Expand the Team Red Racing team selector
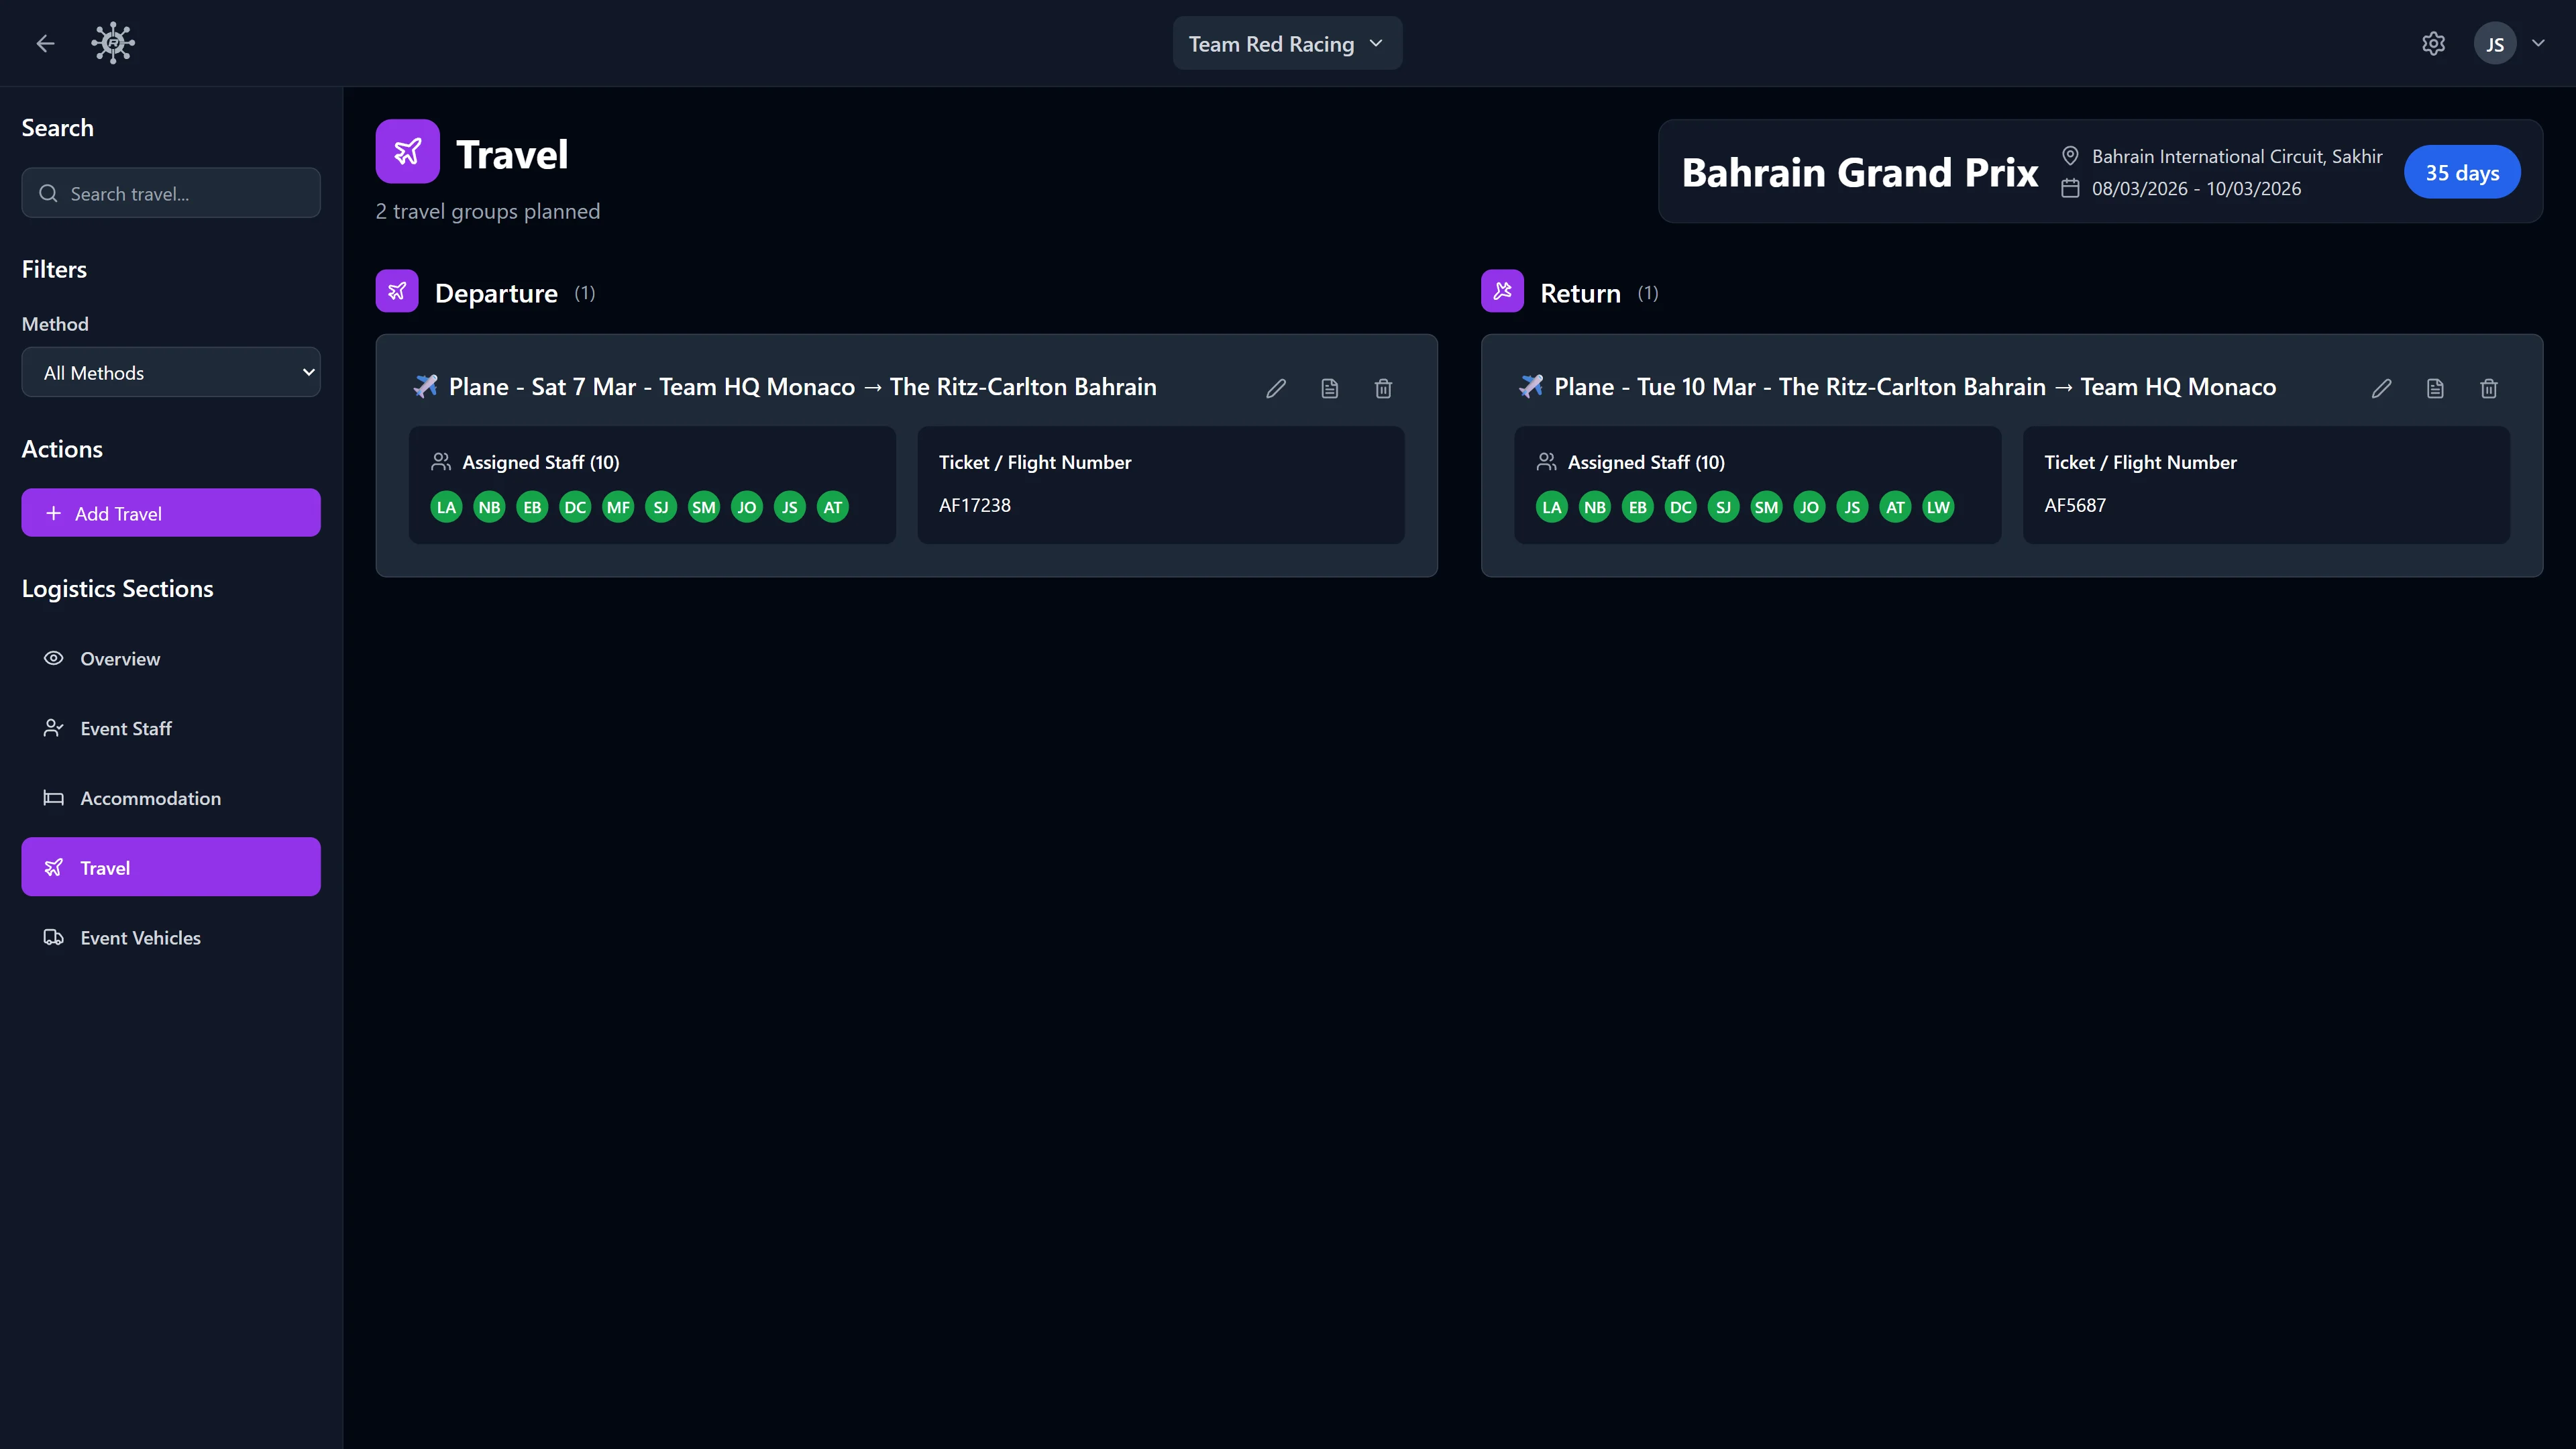The width and height of the screenshot is (2576, 1449). (x=1287, y=44)
